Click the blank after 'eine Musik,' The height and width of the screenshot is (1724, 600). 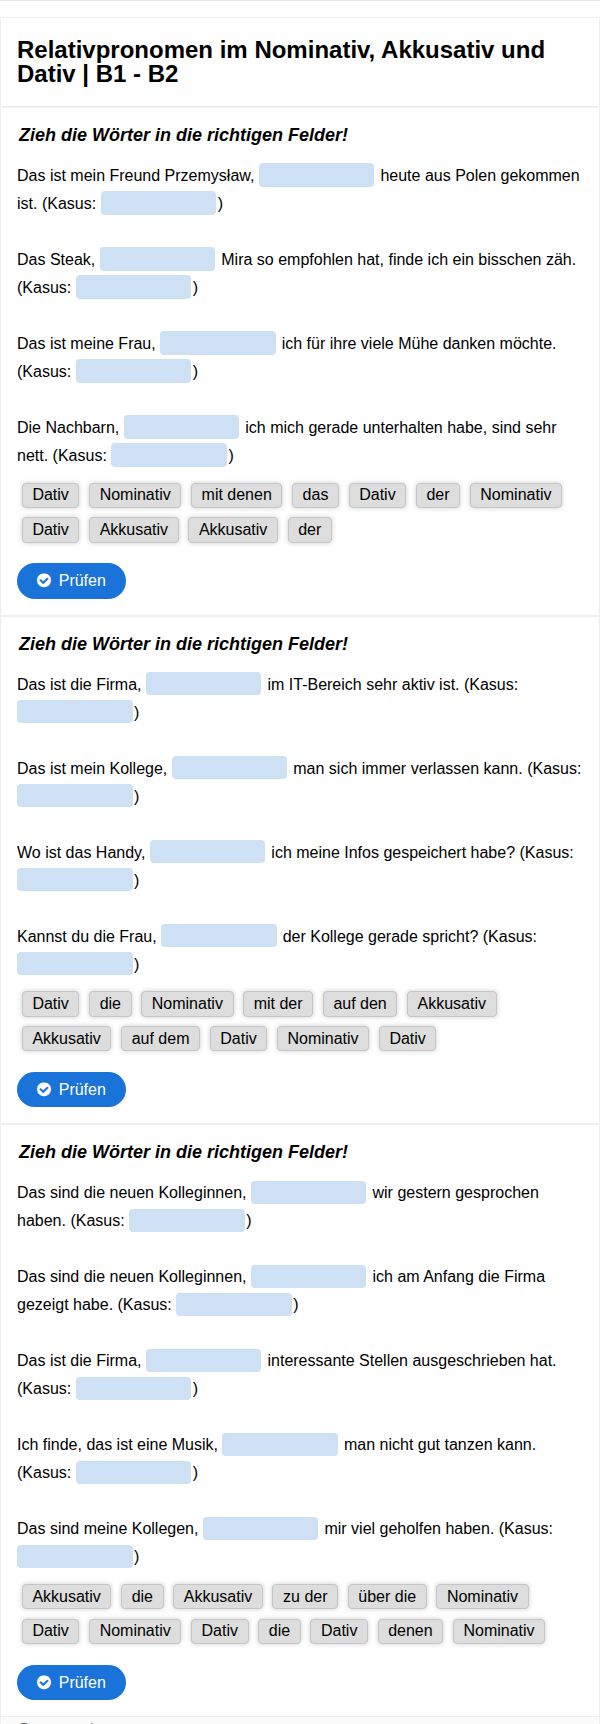click(280, 1444)
